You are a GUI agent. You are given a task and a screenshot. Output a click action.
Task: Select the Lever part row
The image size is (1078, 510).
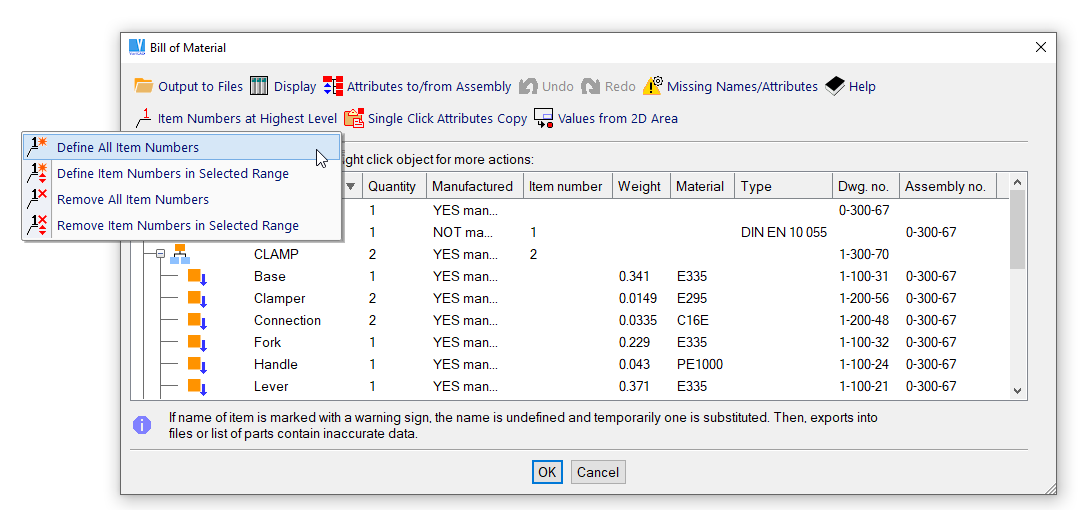point(271,386)
